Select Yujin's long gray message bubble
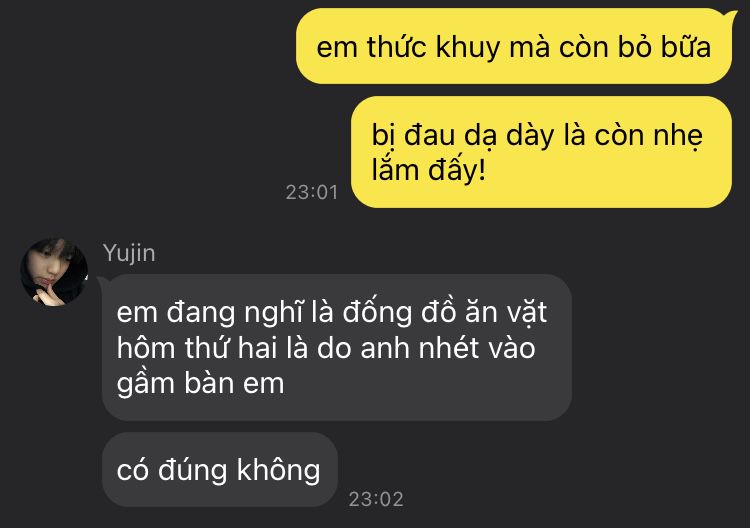750x528 pixels. point(337,348)
